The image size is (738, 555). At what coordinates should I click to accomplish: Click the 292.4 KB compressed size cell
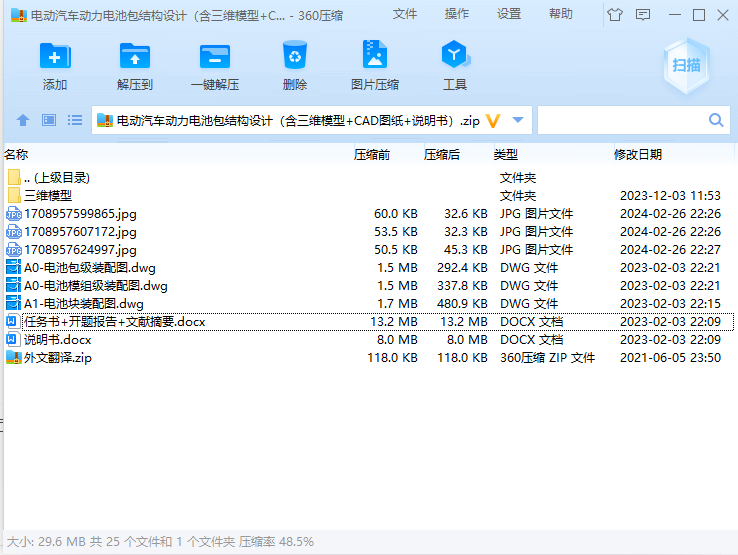coord(462,267)
